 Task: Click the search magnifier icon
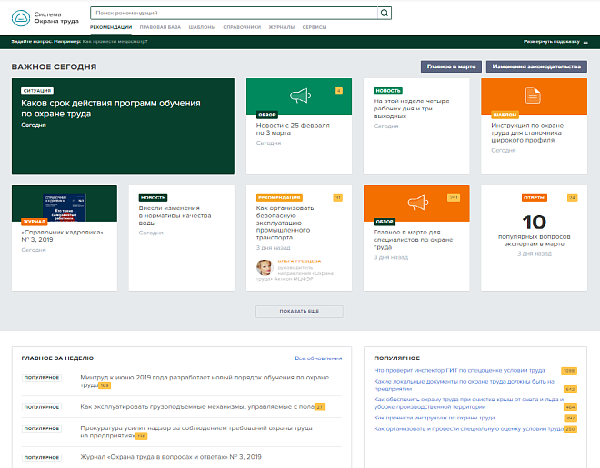385,13
